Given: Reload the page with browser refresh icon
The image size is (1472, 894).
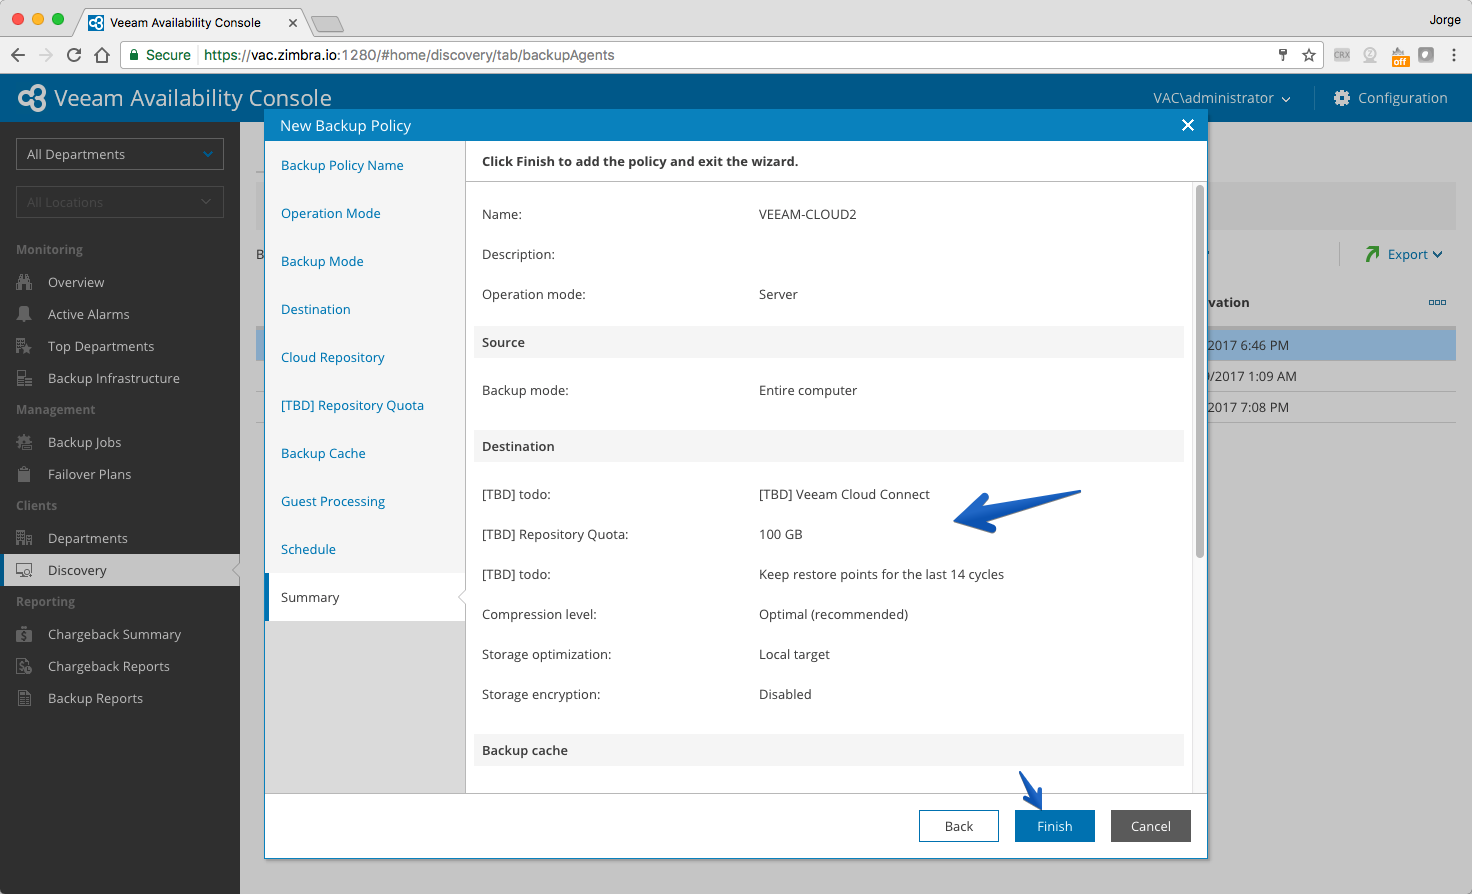Looking at the screenshot, I should coord(74,55).
